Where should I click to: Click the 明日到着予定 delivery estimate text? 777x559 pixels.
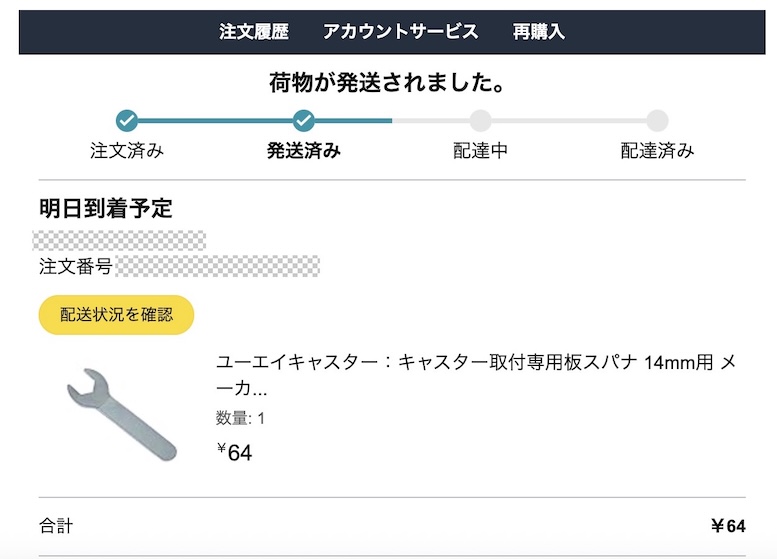tap(106, 209)
